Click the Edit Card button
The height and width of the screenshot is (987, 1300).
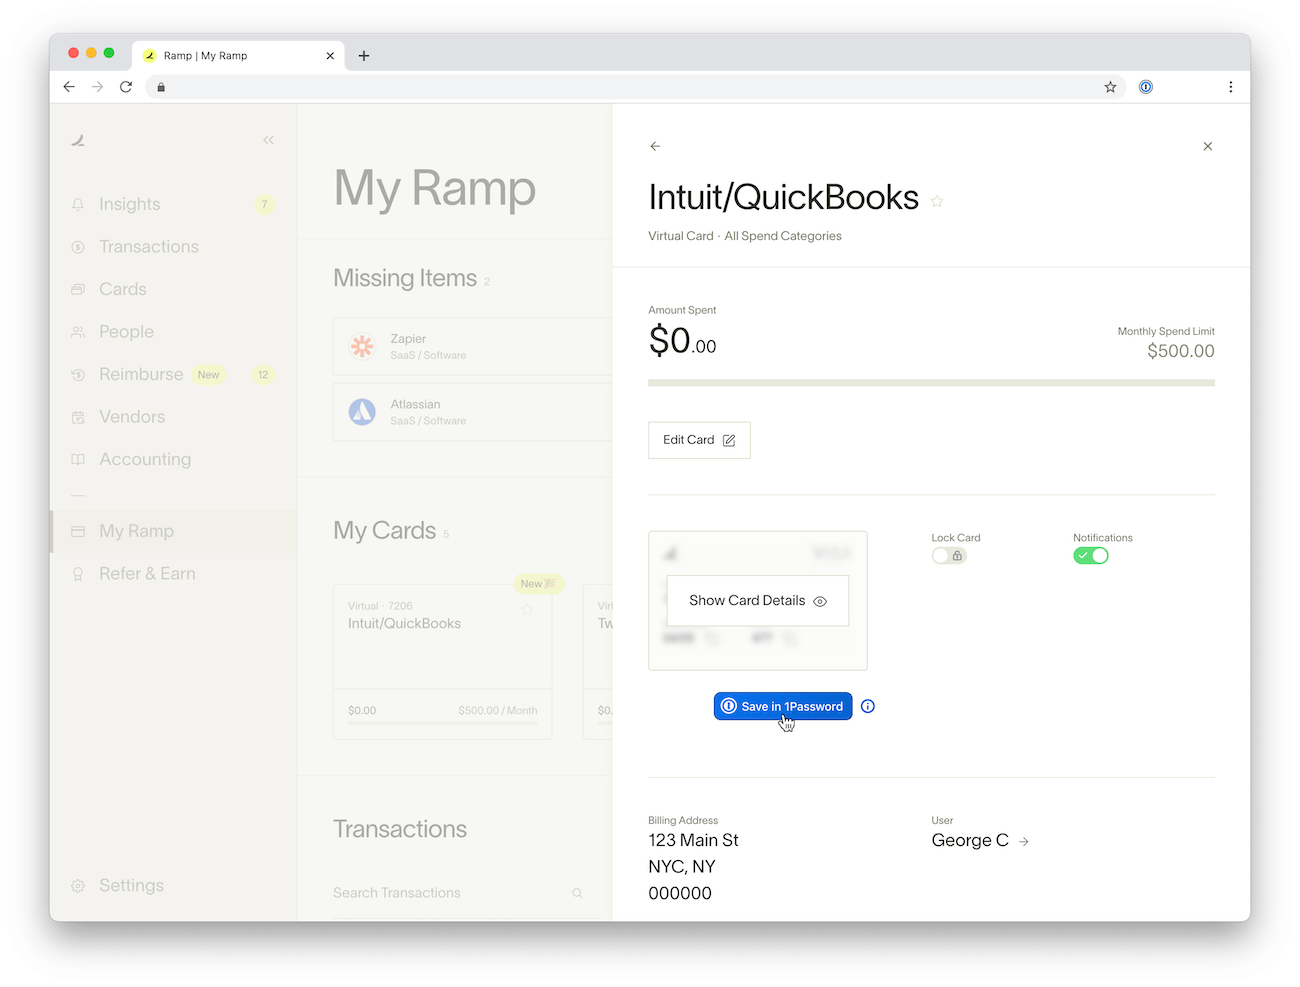point(699,440)
